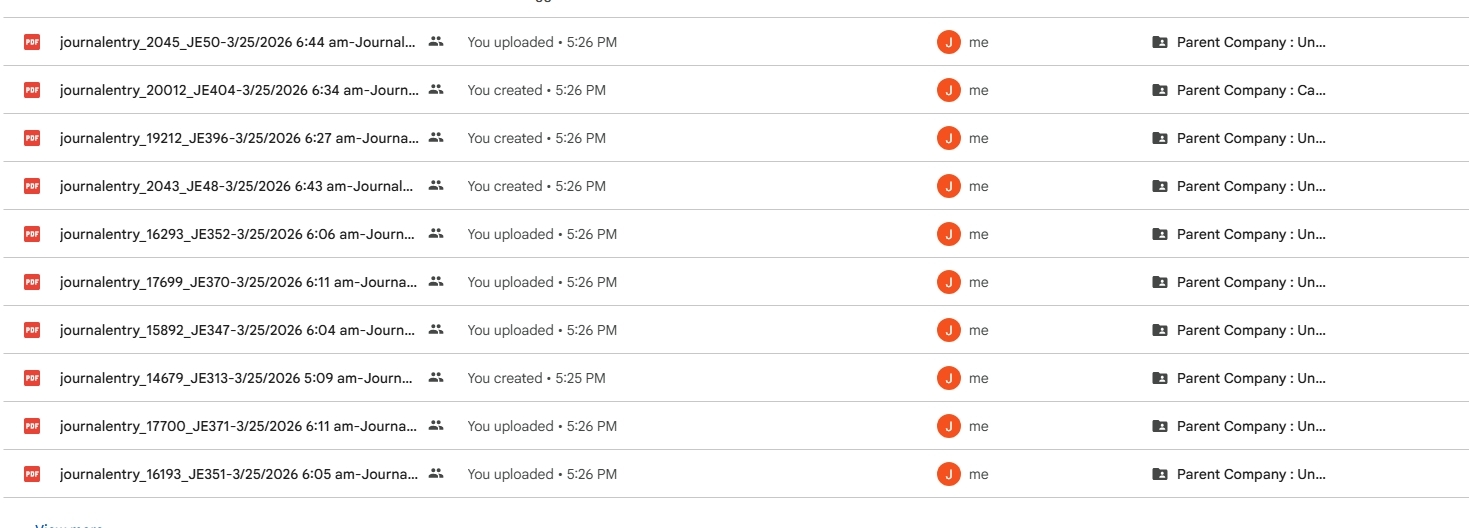
Task: Click the PDF icon for journalentry_16193_JE351
Action: click(32, 474)
